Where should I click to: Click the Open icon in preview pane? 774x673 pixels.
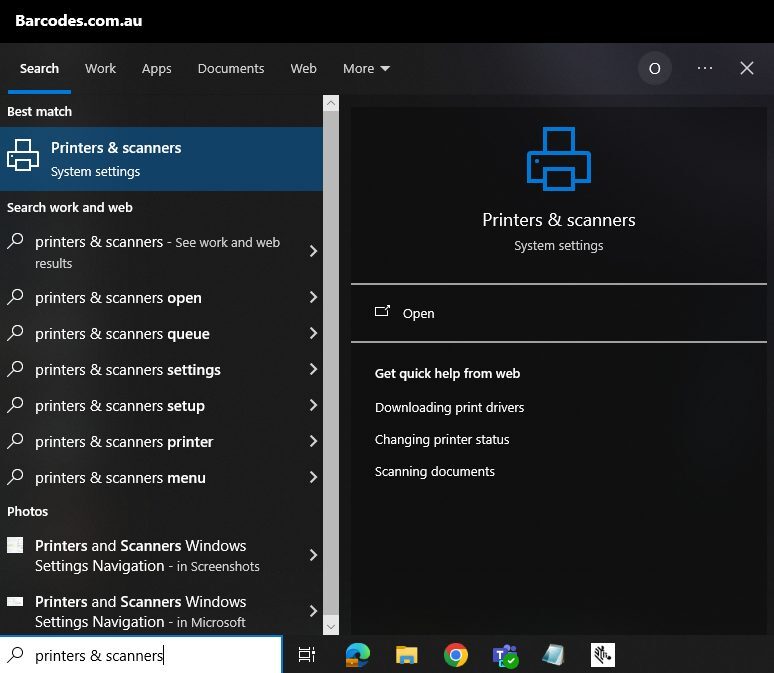(382, 311)
